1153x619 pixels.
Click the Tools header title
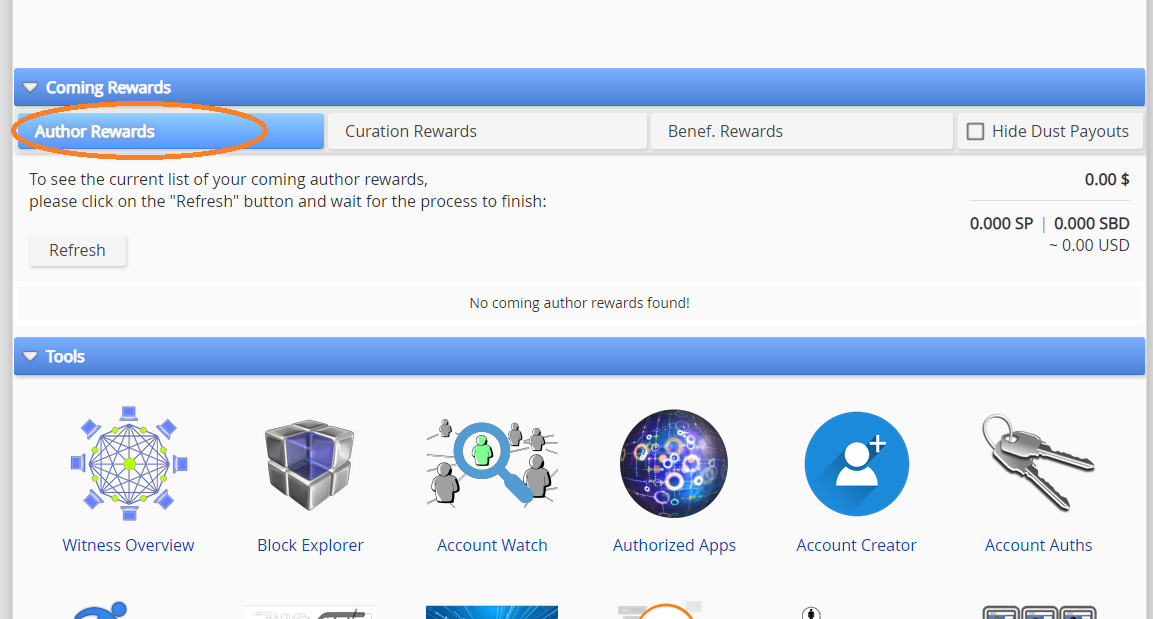click(x=65, y=357)
